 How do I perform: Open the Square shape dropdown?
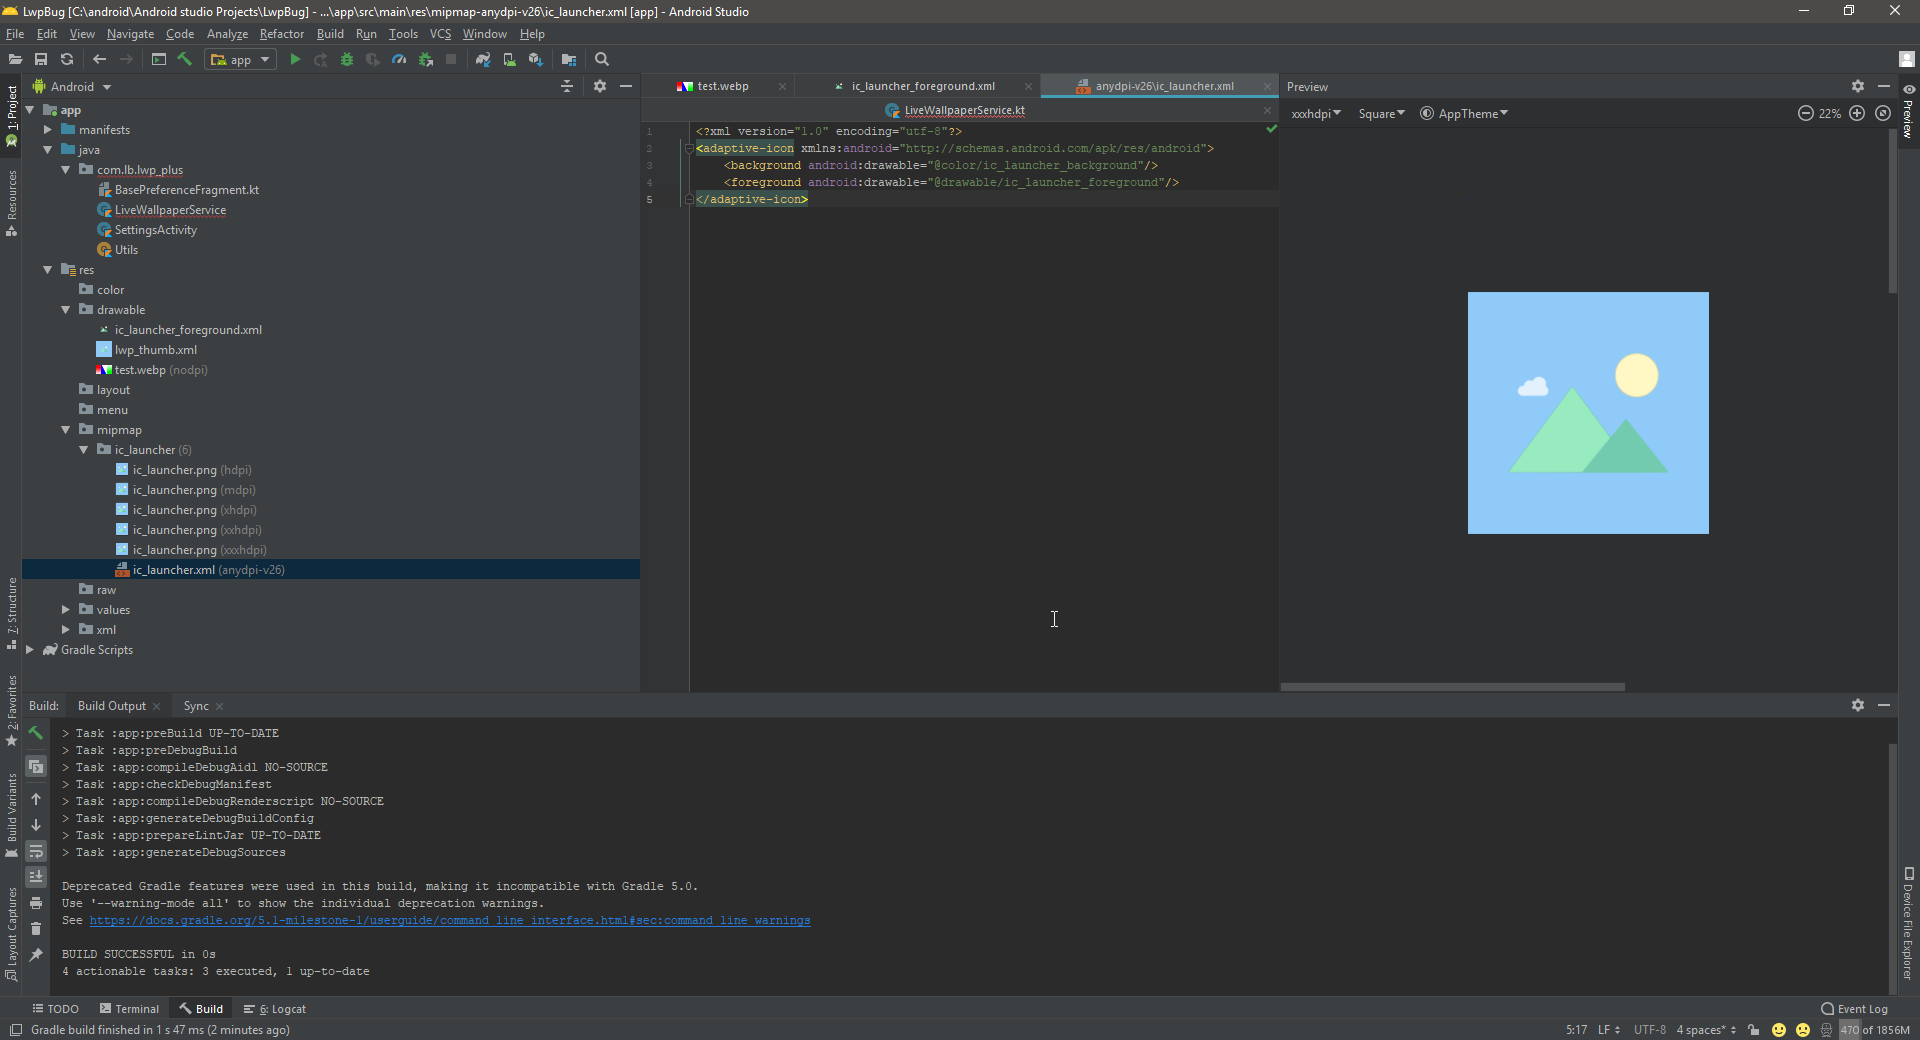[x=1380, y=113]
